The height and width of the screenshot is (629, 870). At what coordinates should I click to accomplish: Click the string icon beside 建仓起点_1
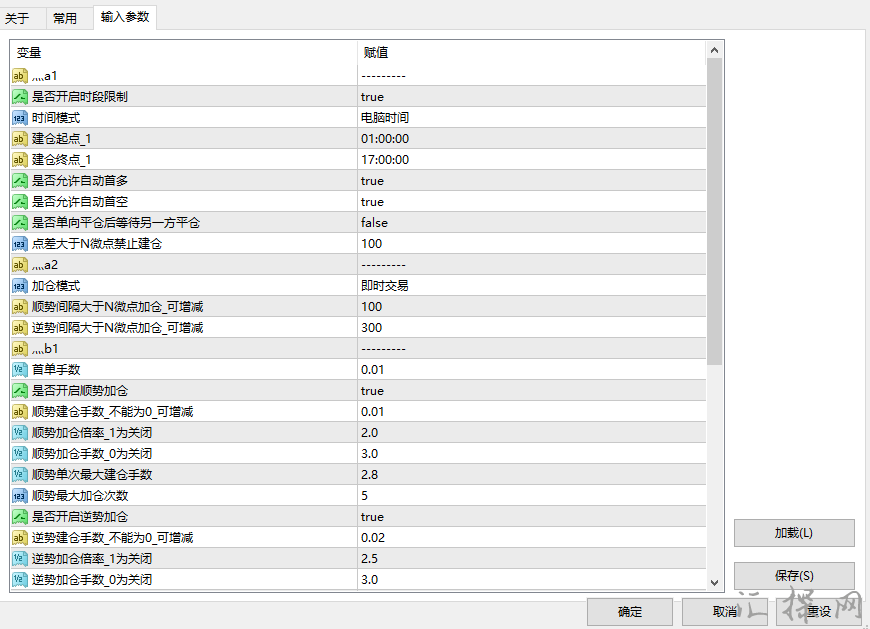point(20,139)
